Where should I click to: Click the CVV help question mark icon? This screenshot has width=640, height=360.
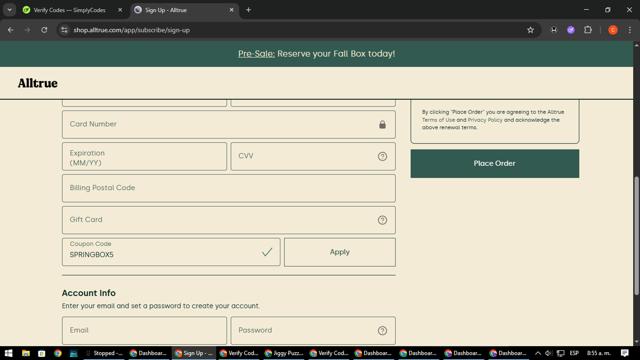[382, 156]
